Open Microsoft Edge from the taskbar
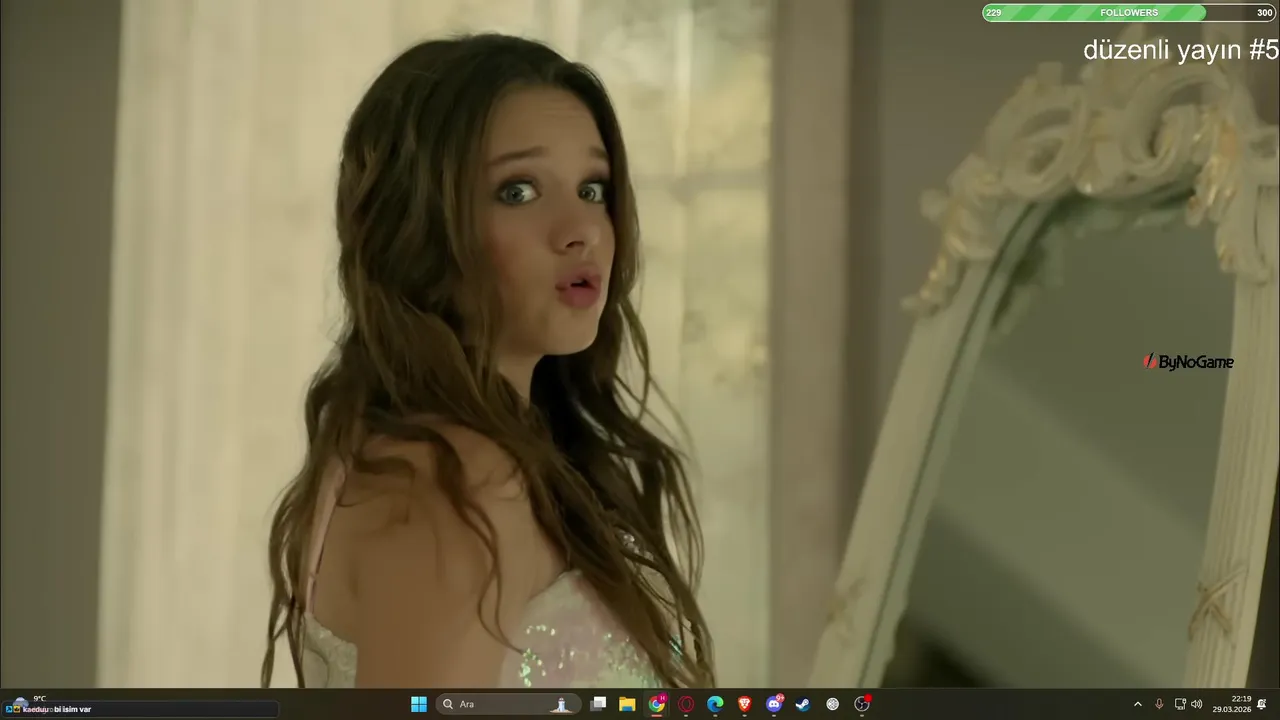Screen dimensions: 1280x720 click(x=715, y=704)
